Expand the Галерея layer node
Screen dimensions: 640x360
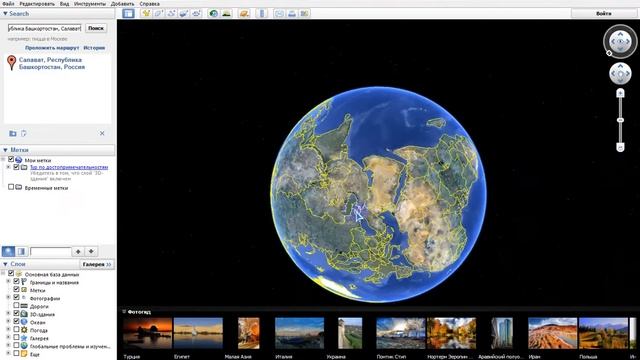coord(8,338)
